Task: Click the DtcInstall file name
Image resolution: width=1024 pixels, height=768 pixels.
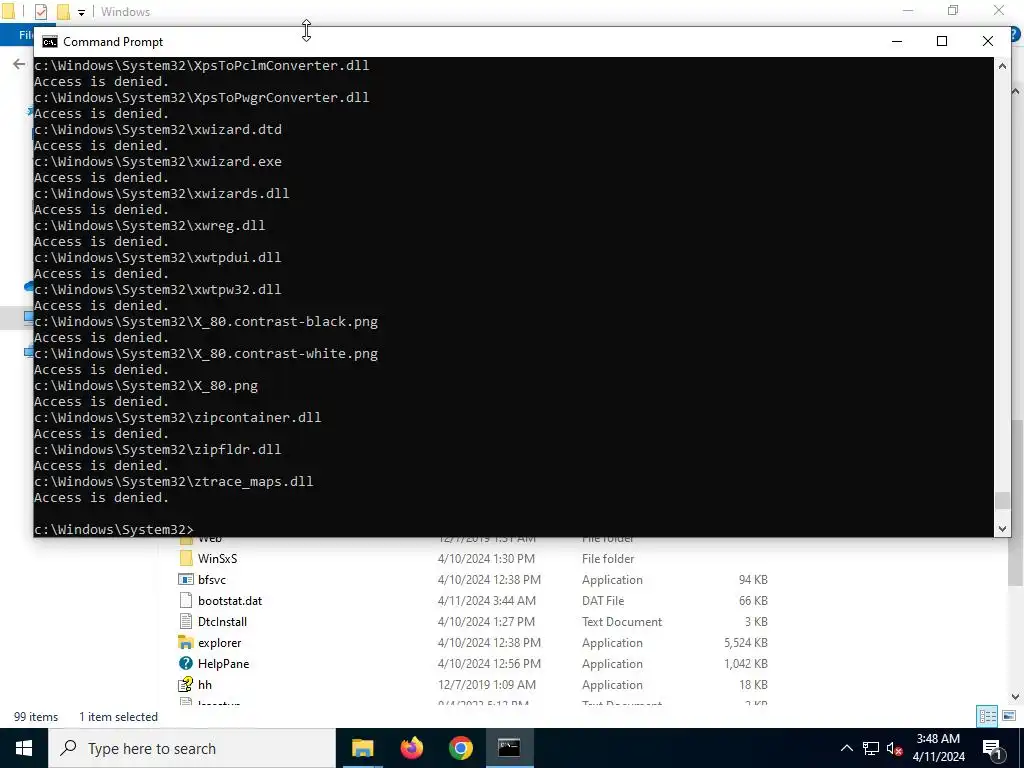Action: pyautogui.click(x=223, y=621)
